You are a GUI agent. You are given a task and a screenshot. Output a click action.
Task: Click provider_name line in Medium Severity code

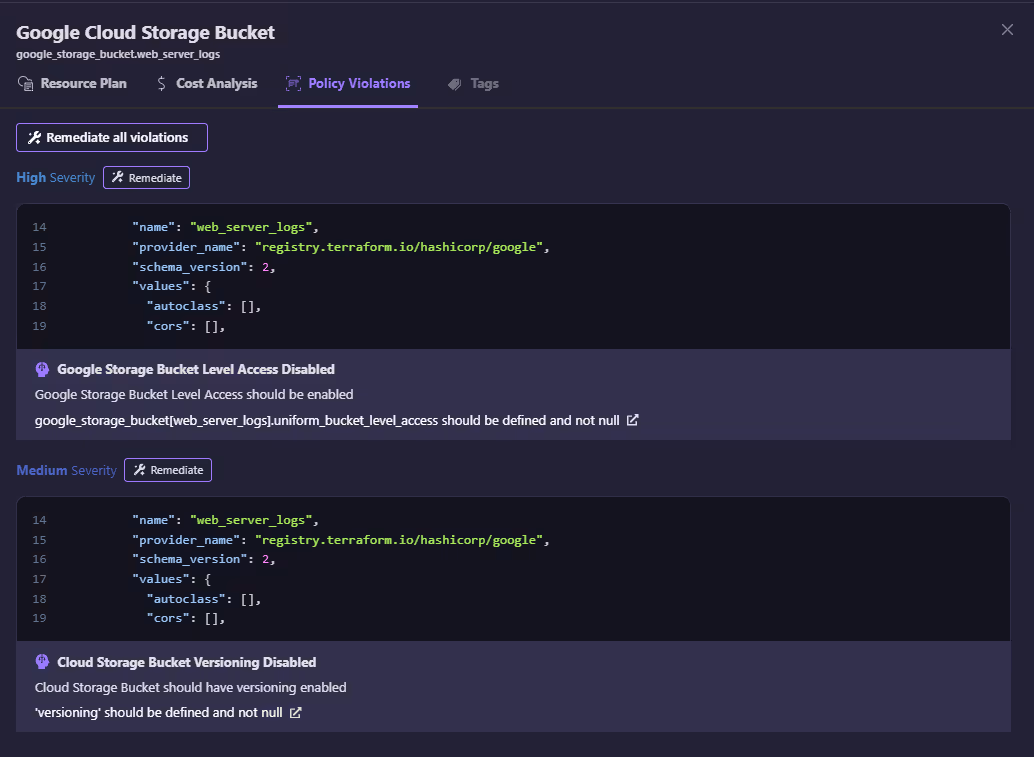[341, 539]
